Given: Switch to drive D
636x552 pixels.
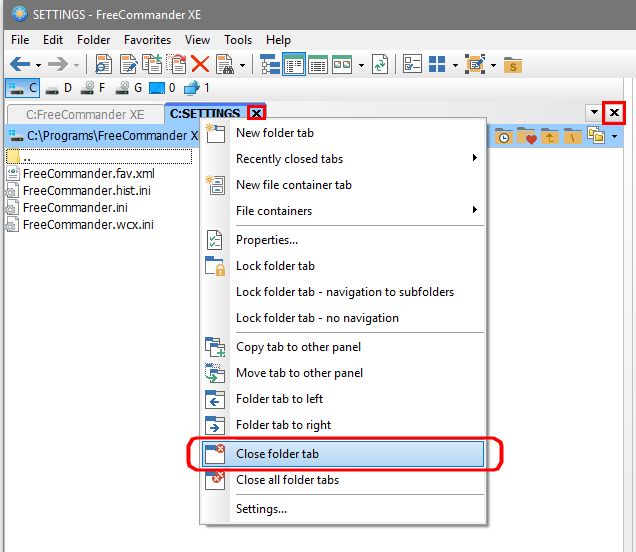Looking at the screenshot, I should click(58, 88).
